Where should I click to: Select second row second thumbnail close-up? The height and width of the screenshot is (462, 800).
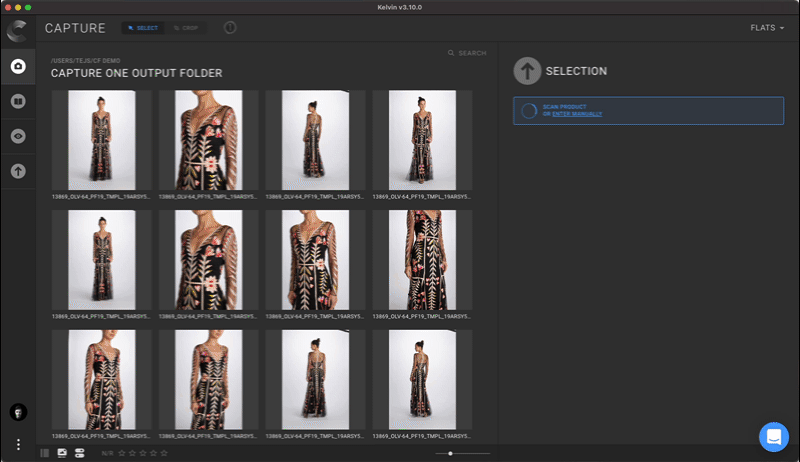(209, 260)
